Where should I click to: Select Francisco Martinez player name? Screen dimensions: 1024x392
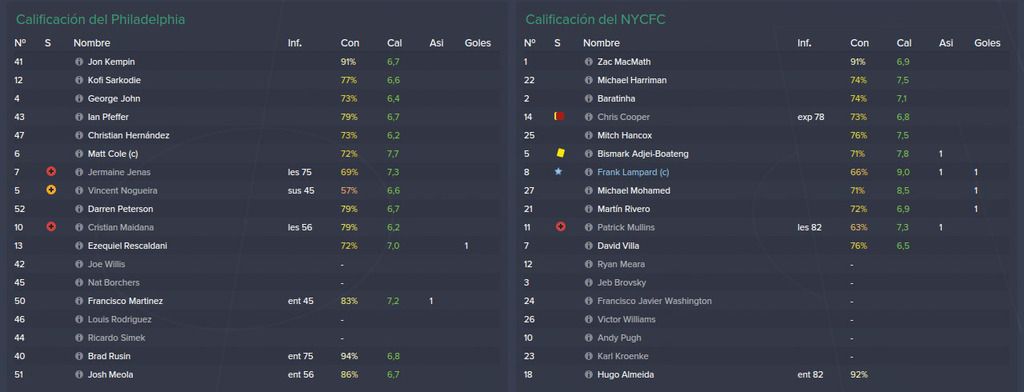(125, 301)
